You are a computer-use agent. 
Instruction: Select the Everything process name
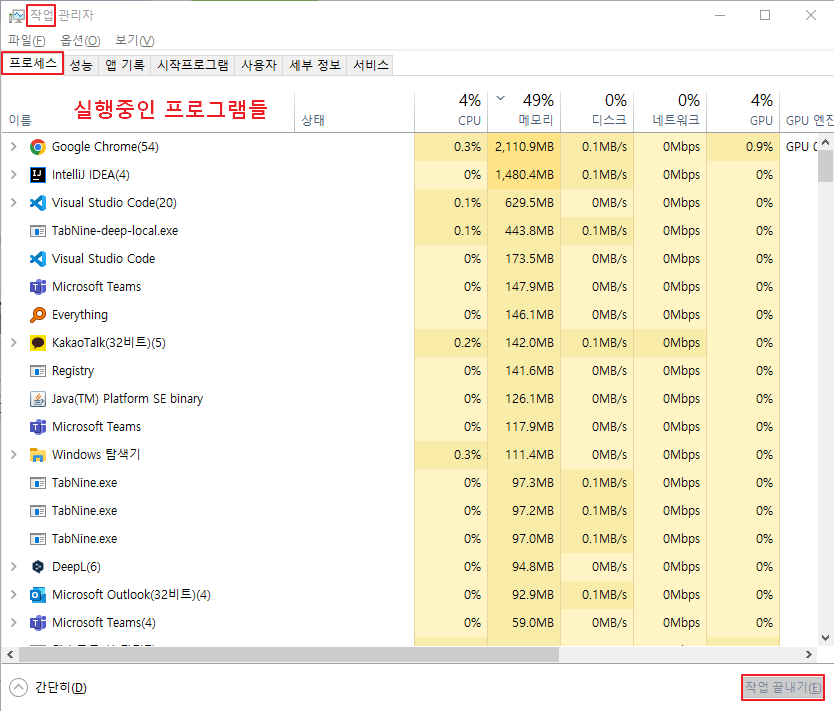(x=80, y=315)
